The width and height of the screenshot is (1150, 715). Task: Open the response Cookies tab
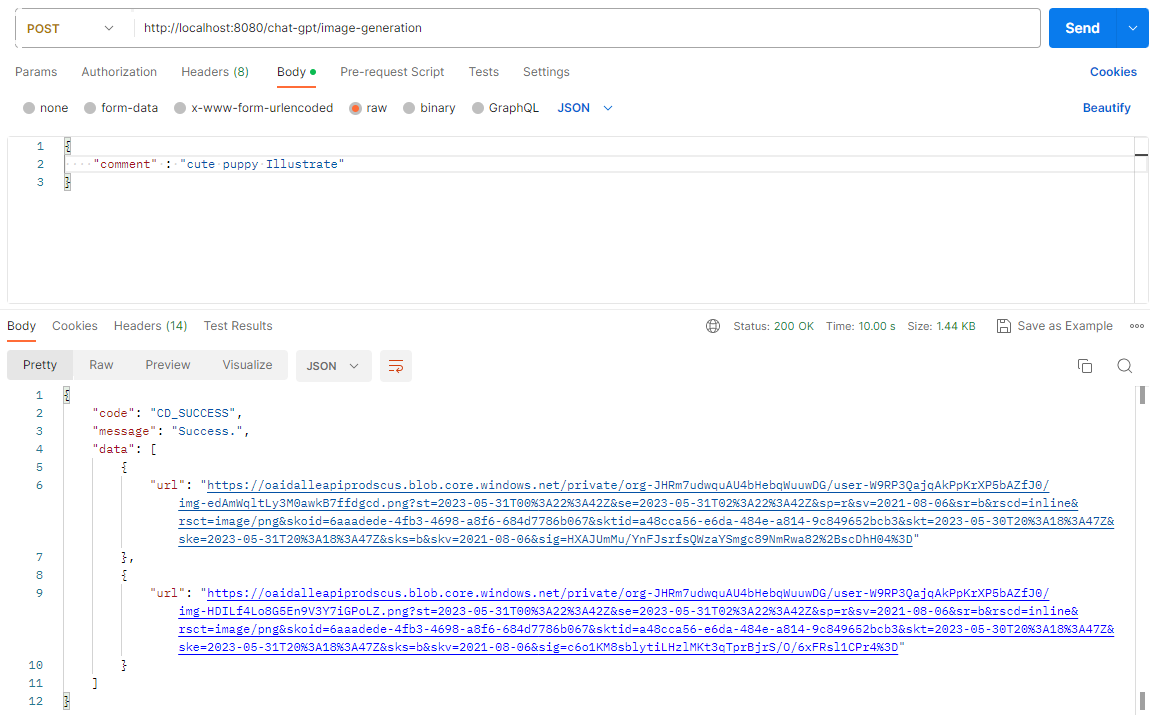[x=75, y=326]
